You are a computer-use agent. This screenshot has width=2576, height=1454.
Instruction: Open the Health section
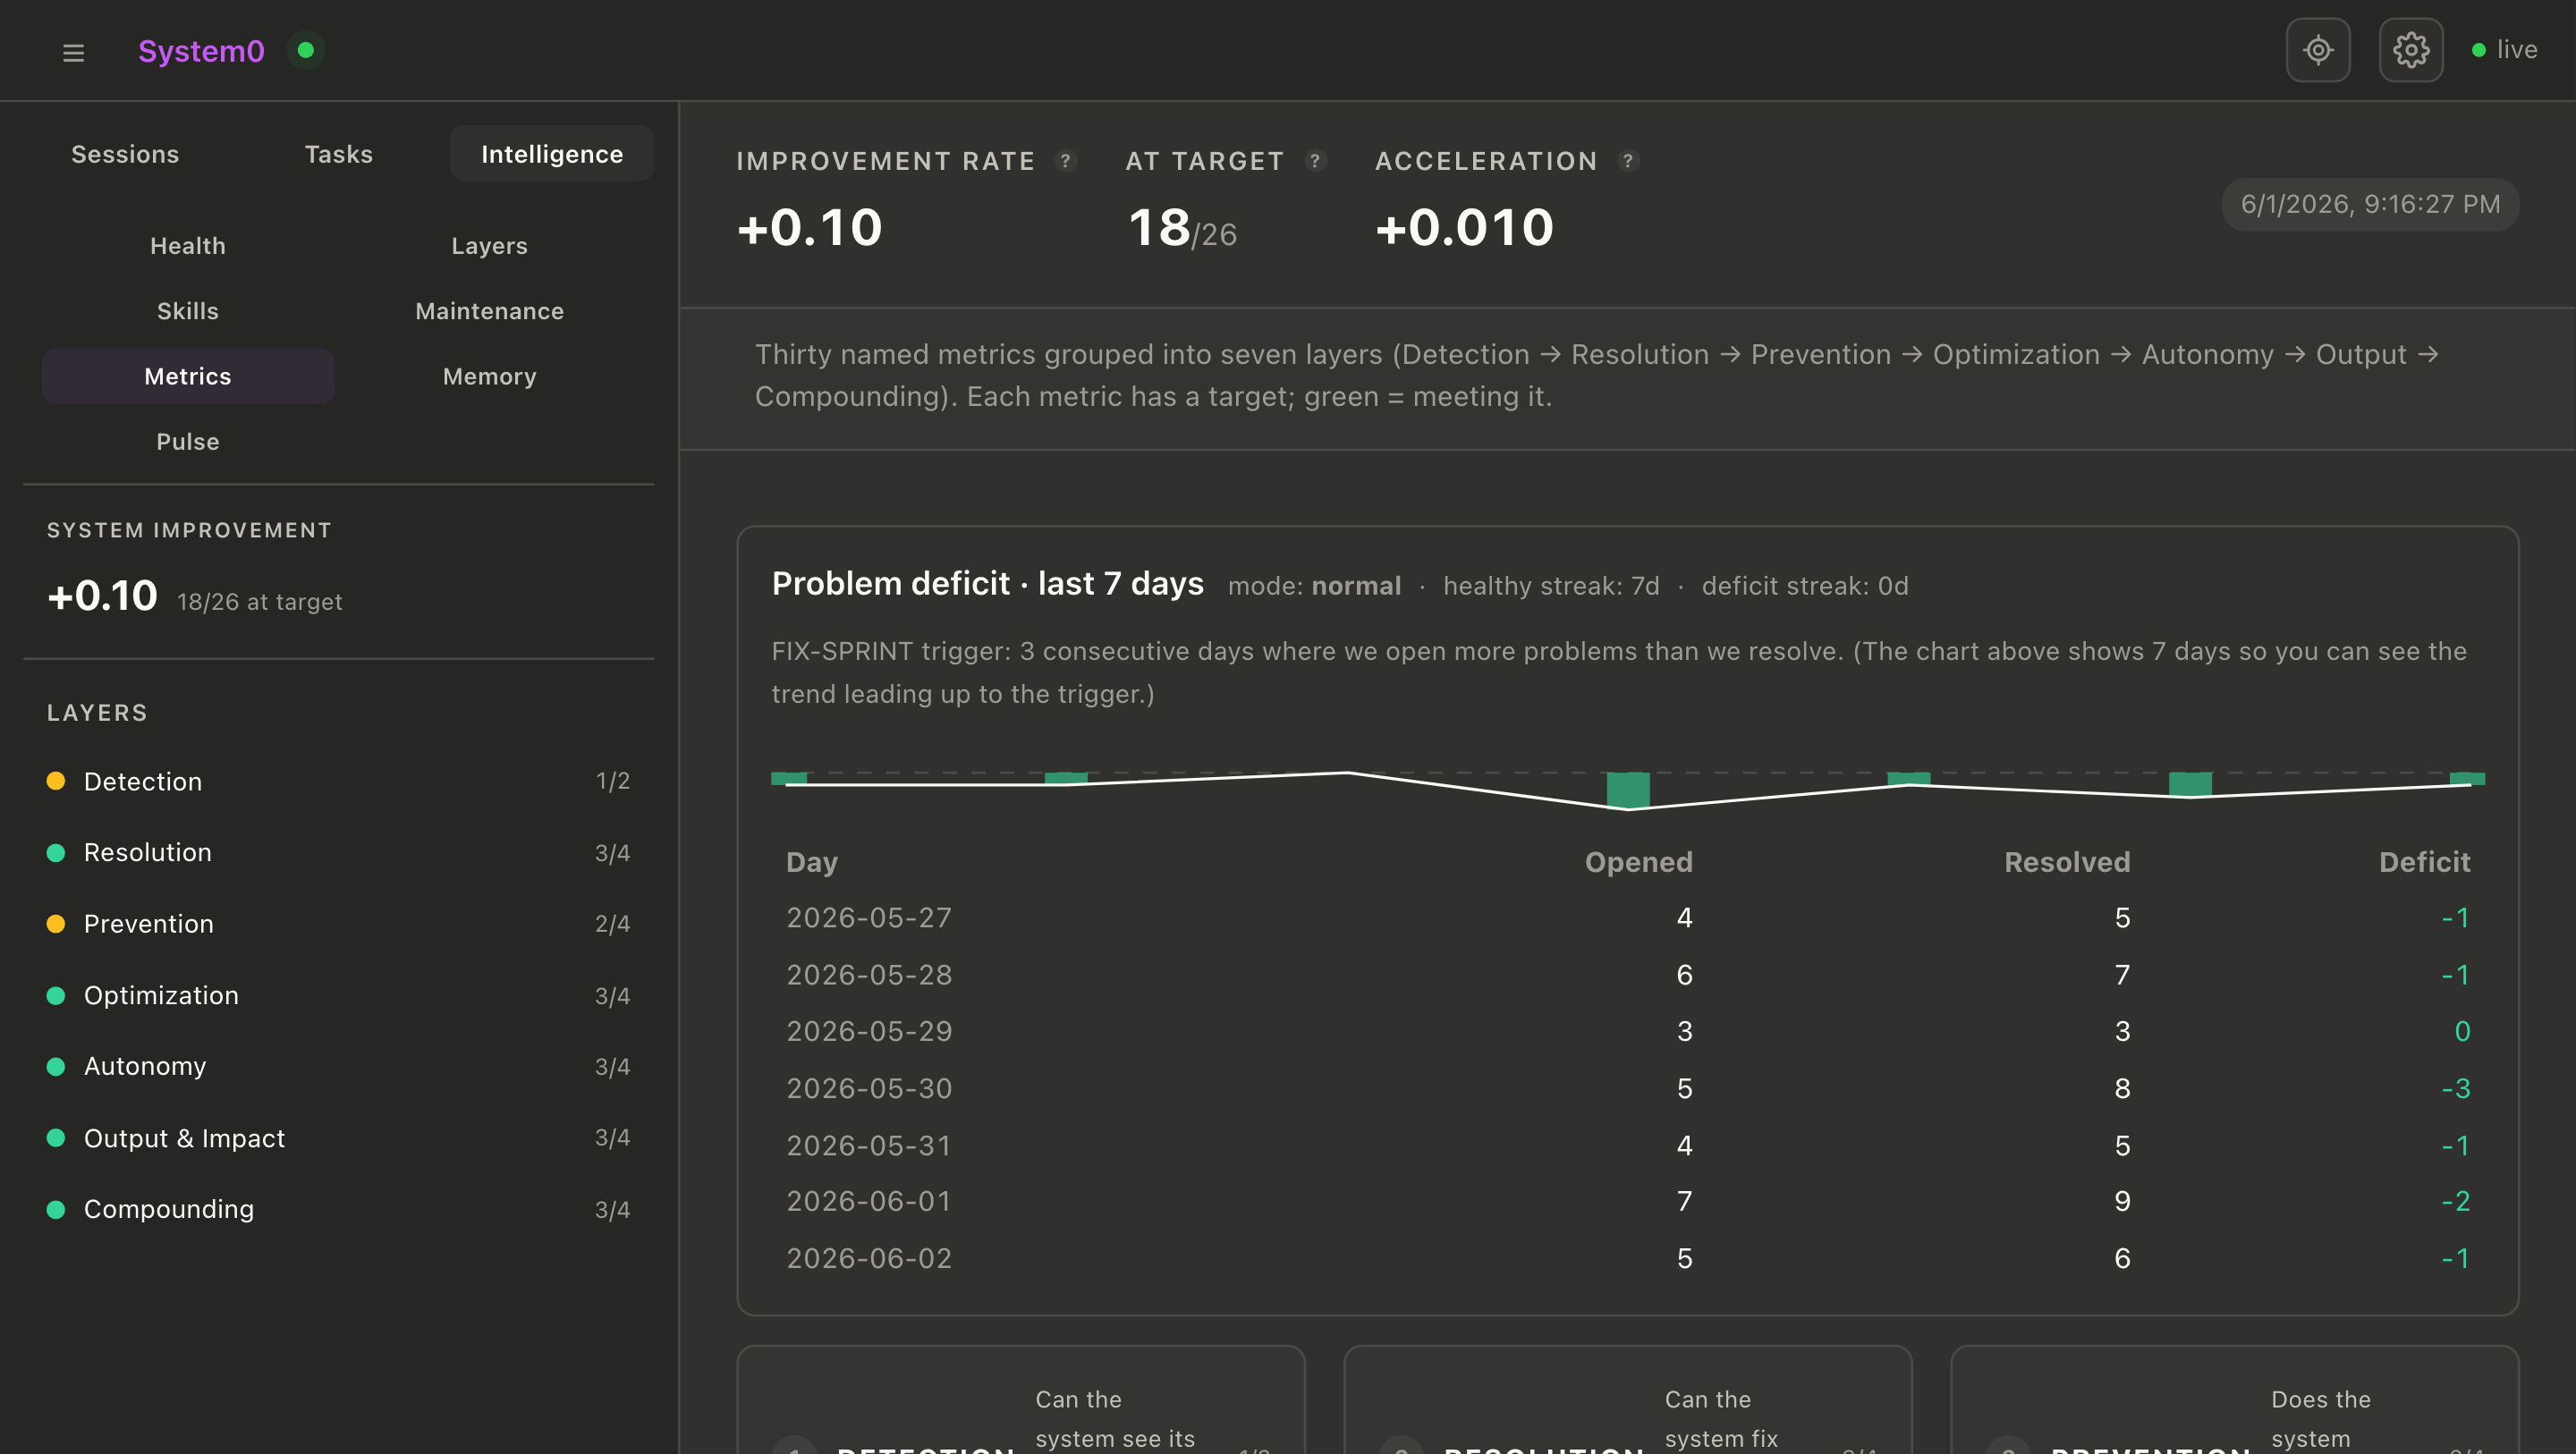(188, 246)
